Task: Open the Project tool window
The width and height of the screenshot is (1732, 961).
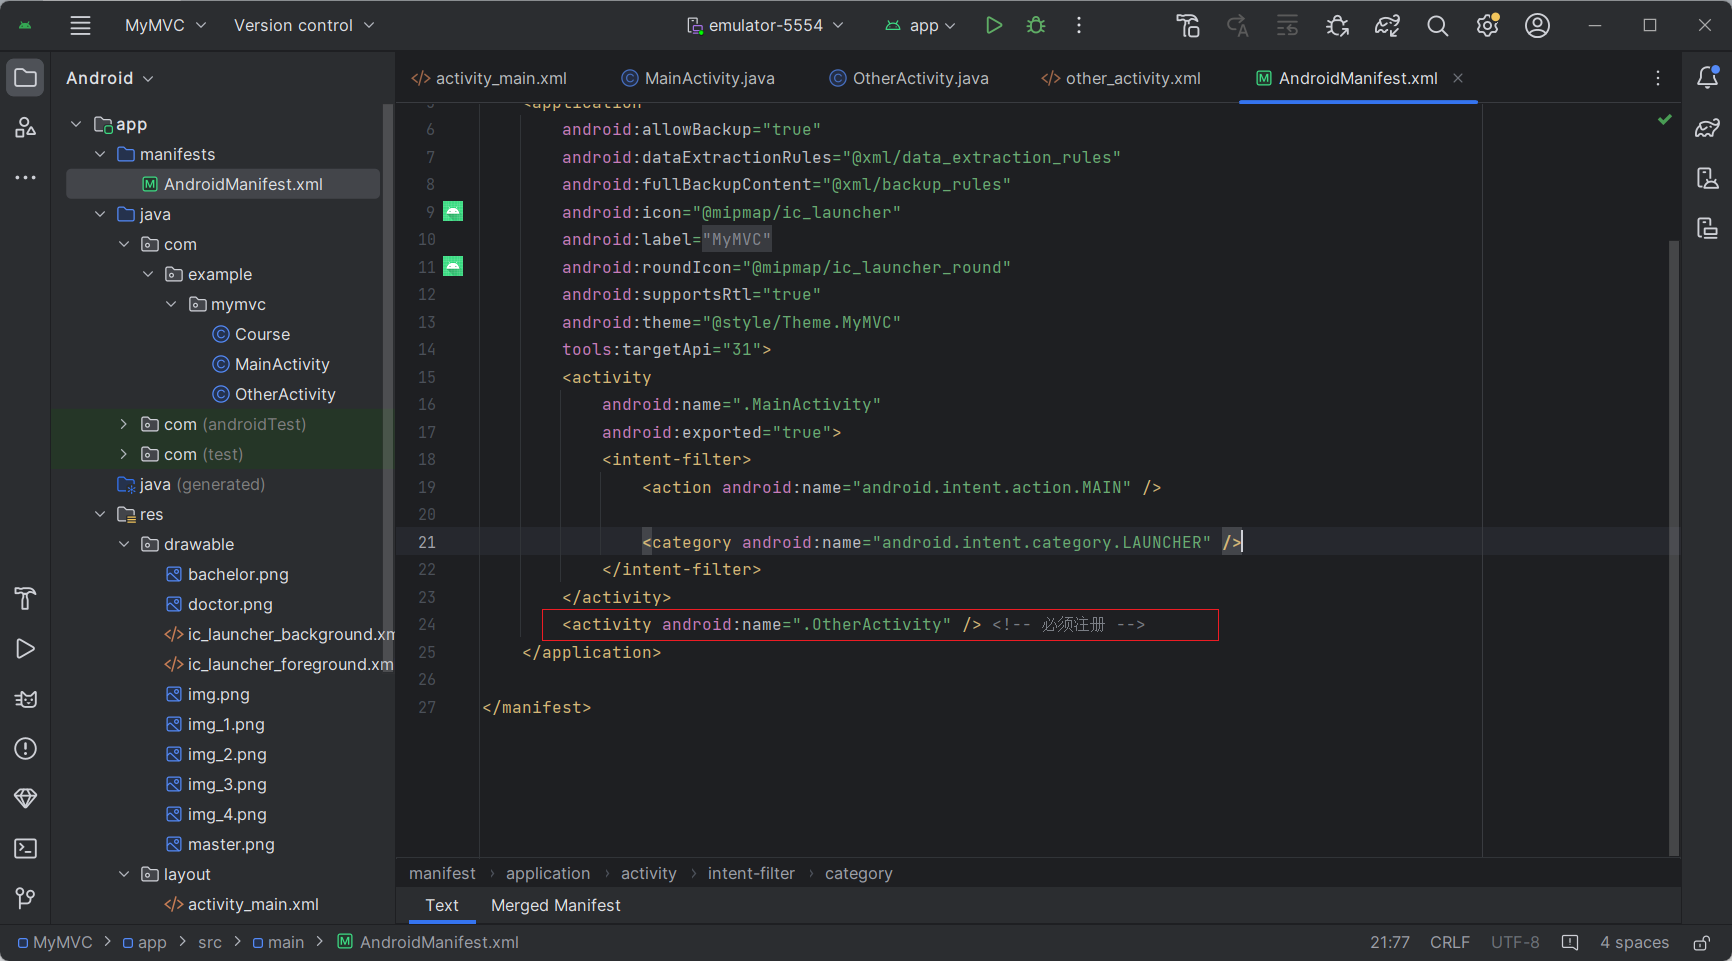Action: click(x=26, y=78)
